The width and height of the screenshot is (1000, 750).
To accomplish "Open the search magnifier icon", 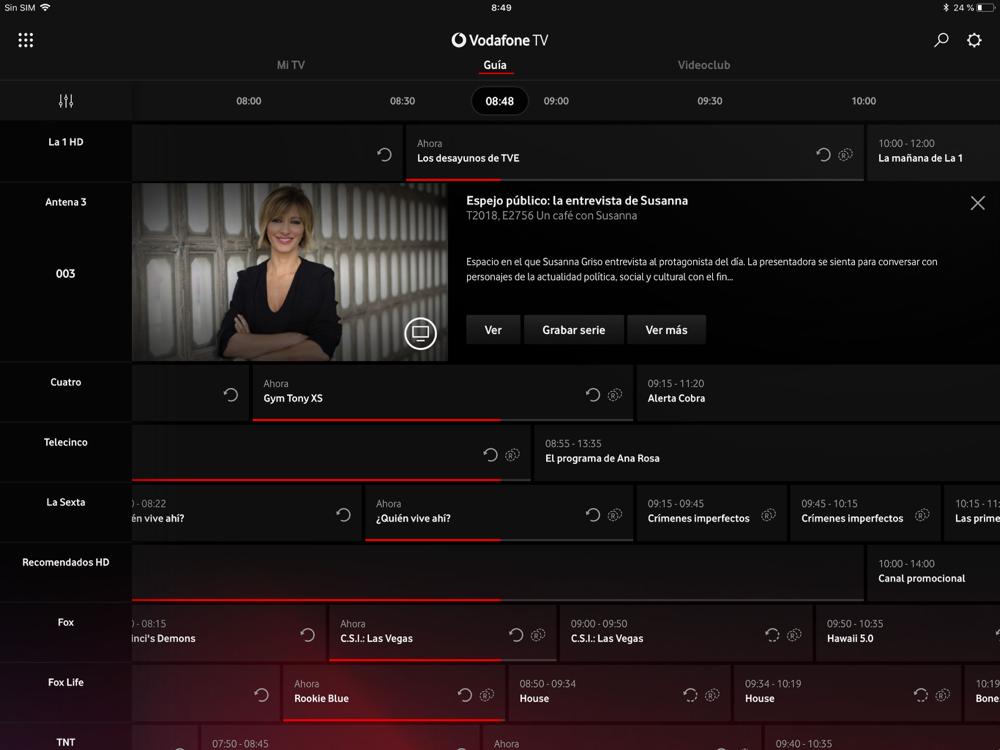I will [941, 40].
